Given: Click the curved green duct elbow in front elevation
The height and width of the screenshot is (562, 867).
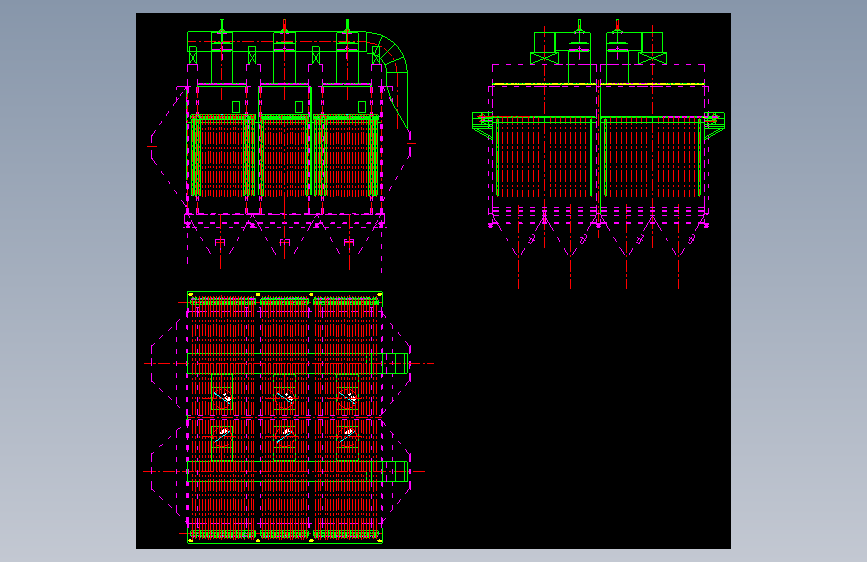Looking at the screenshot, I should [x=389, y=54].
